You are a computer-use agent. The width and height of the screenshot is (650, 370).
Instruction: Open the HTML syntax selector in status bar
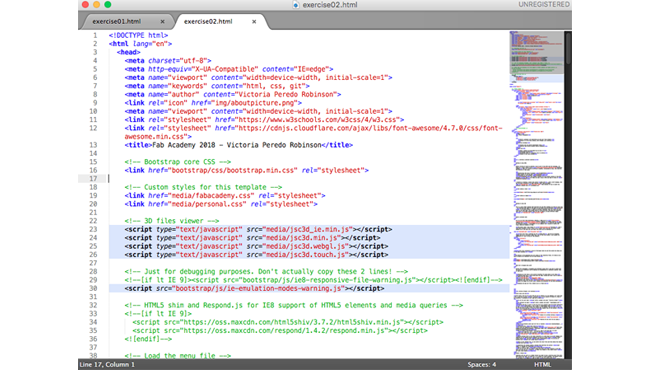point(542,365)
